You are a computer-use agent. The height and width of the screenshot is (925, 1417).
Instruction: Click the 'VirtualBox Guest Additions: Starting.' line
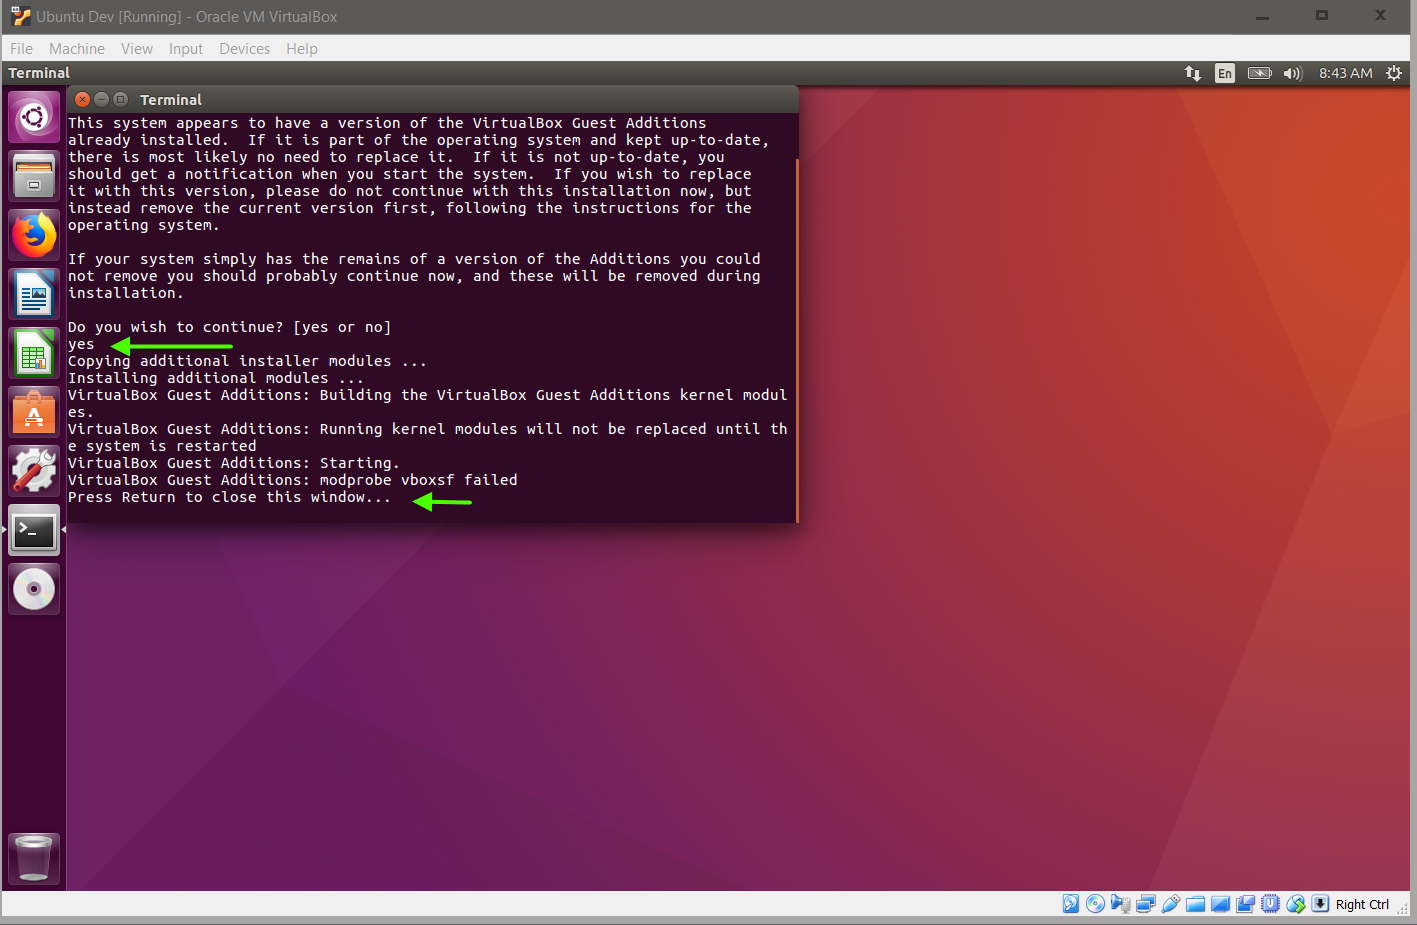tap(234, 463)
